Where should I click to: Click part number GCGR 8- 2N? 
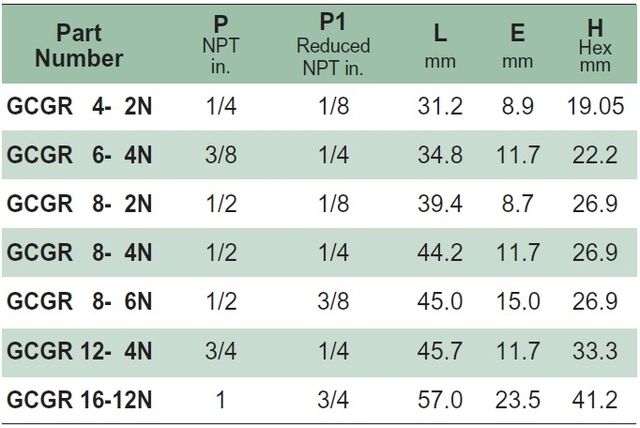point(79,204)
